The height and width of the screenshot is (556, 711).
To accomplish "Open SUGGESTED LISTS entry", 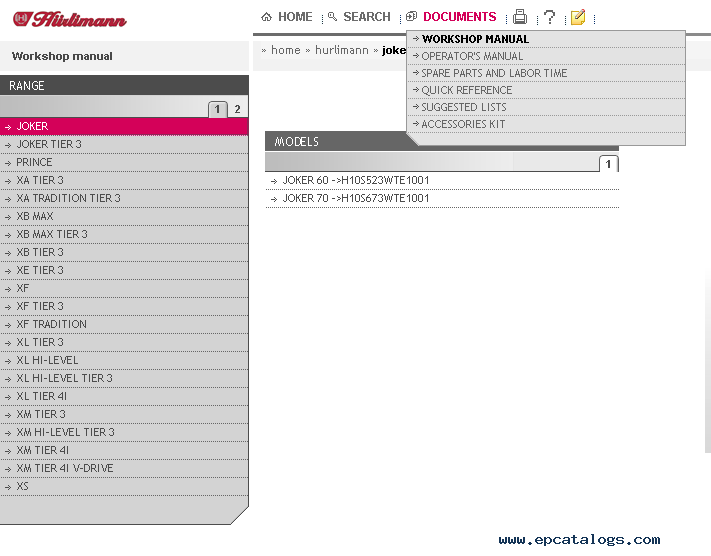I will tap(546, 107).
